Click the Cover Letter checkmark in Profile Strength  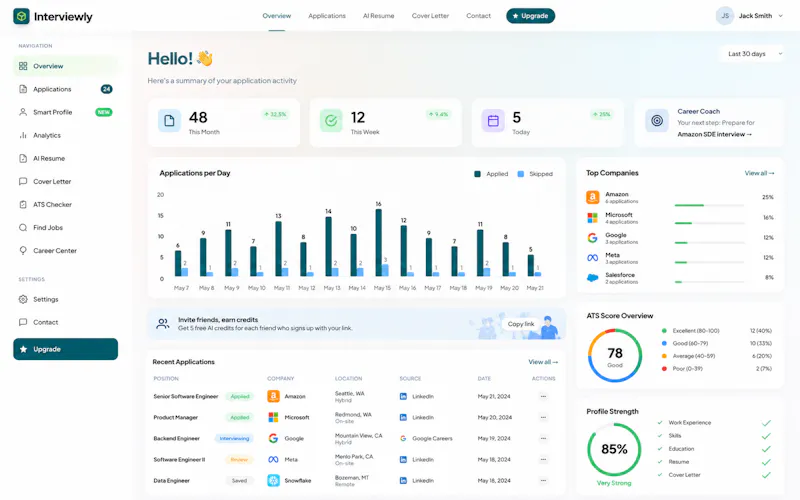coord(766,475)
